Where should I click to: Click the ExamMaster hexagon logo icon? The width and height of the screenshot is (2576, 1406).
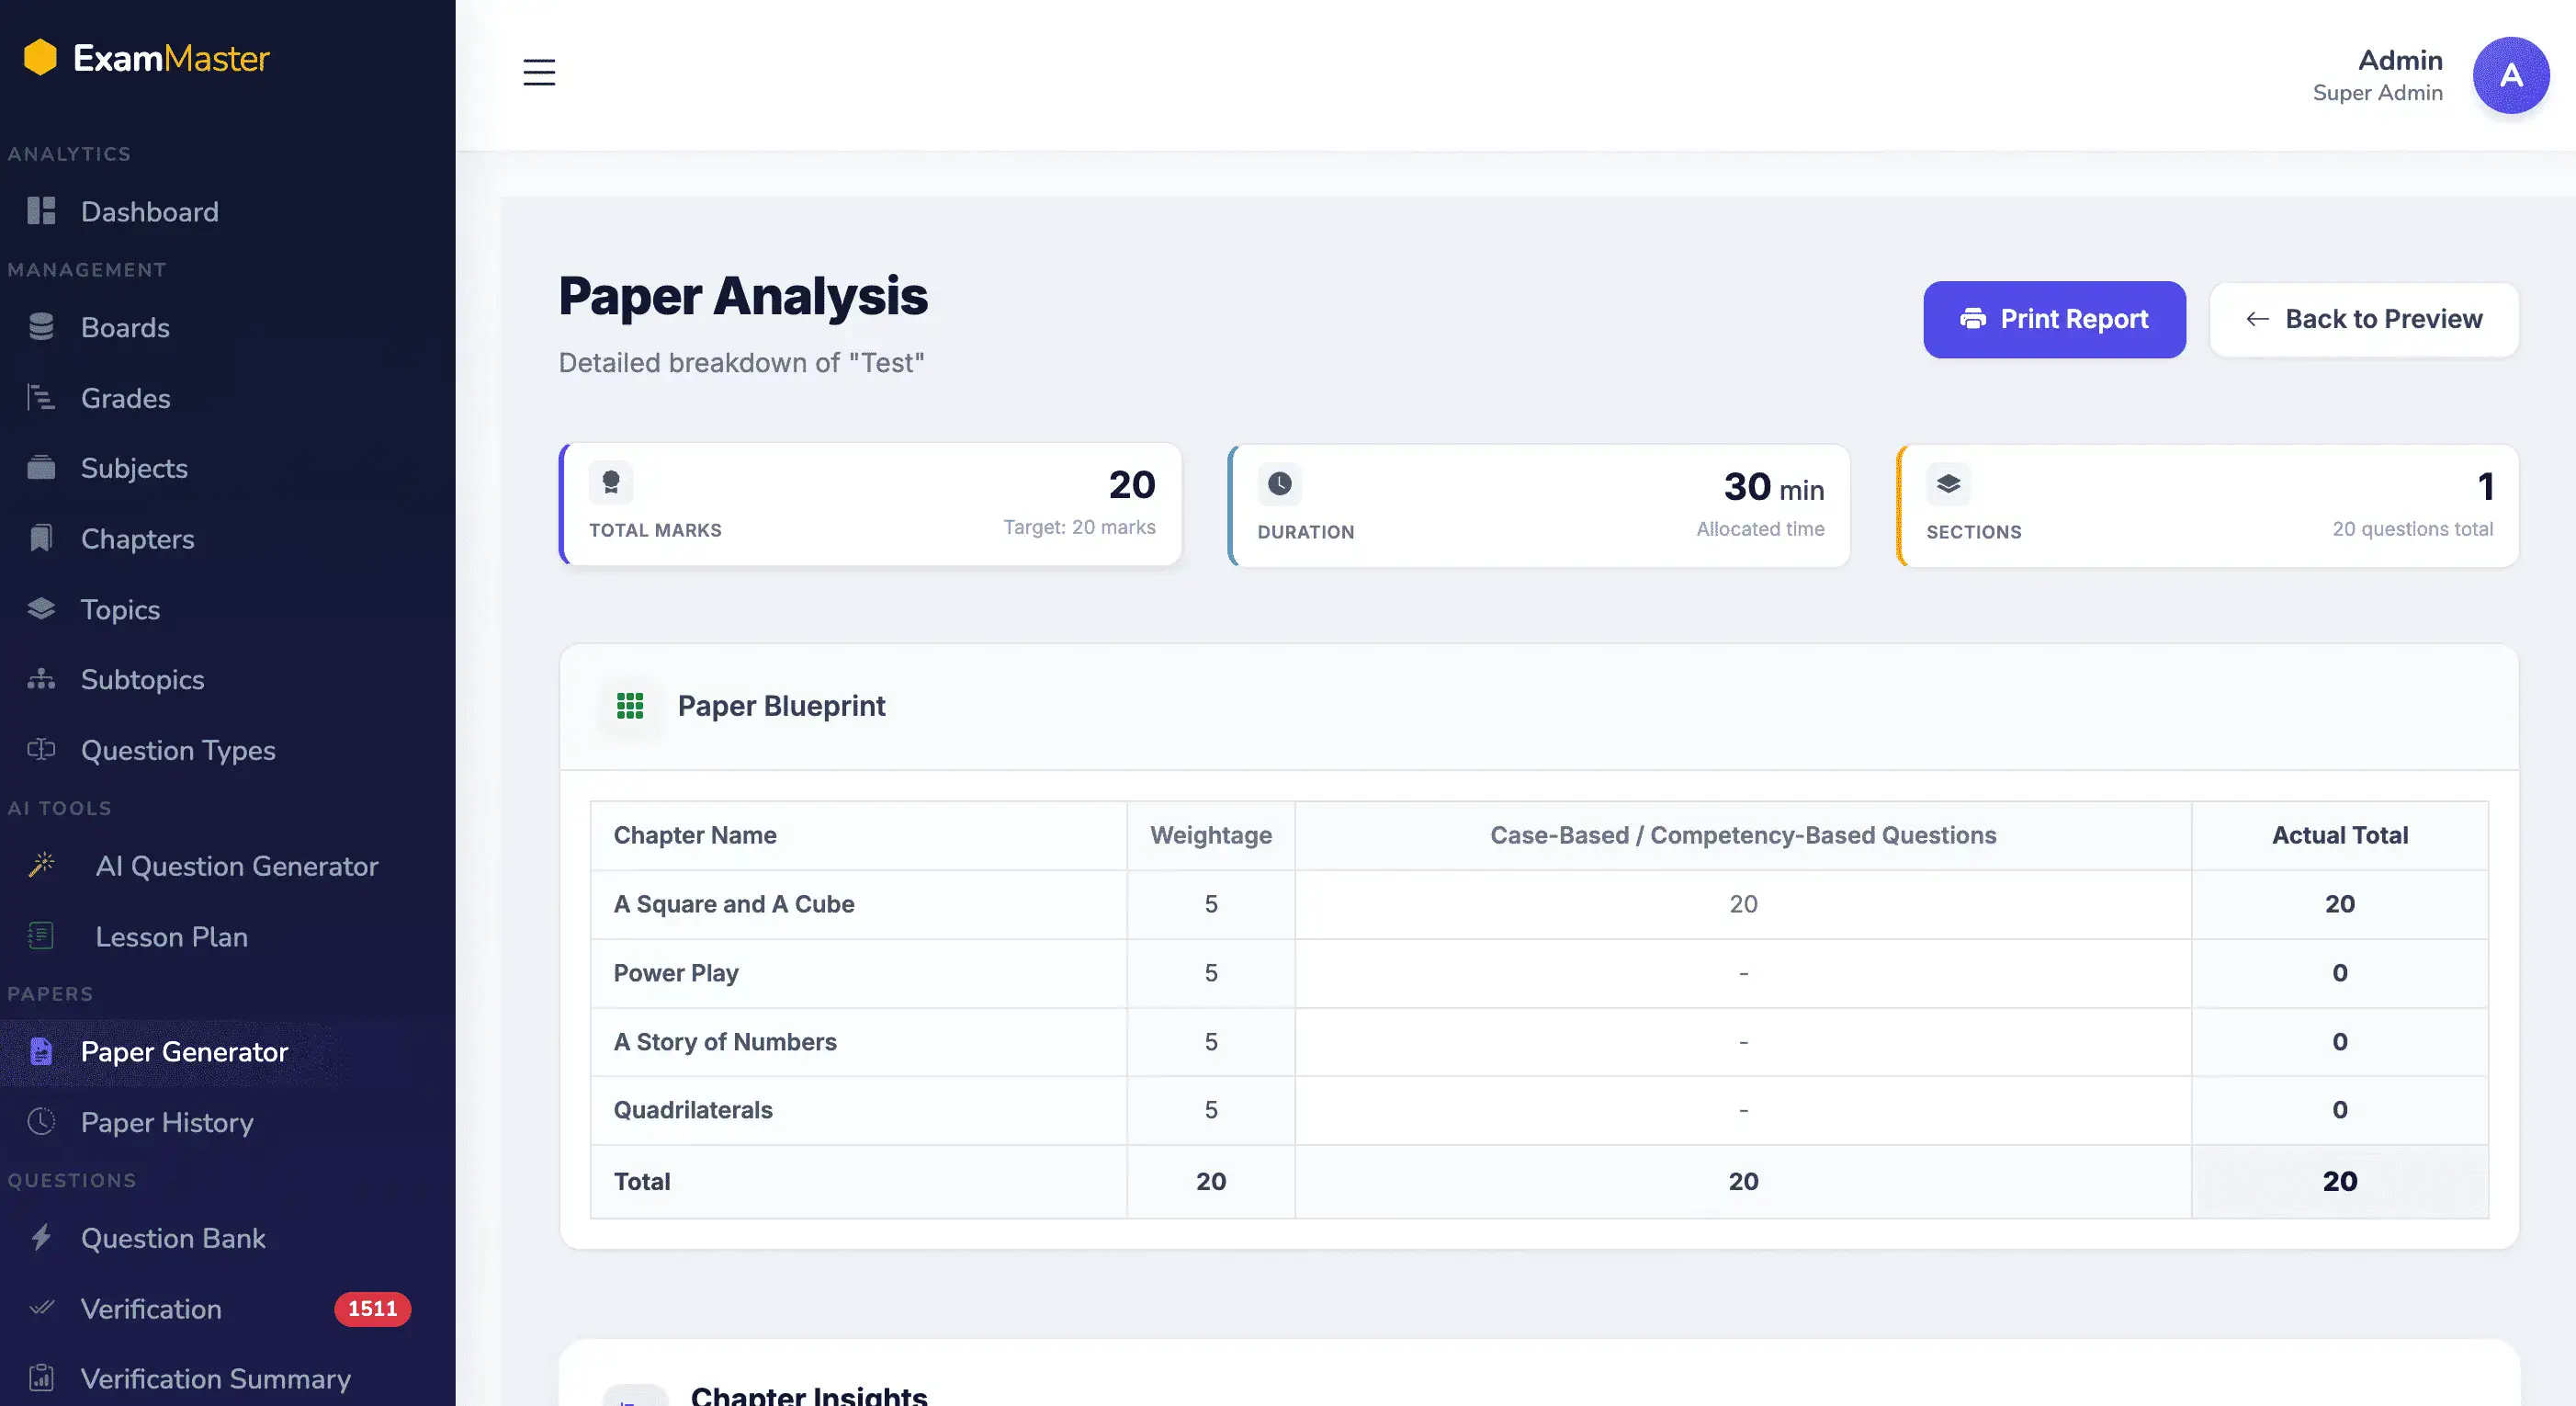[40, 57]
